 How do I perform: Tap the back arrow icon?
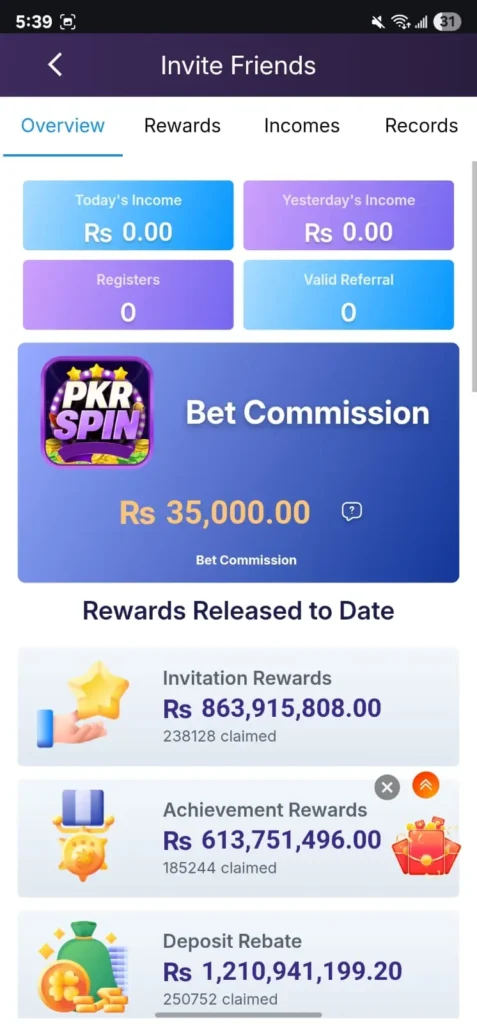[56, 65]
